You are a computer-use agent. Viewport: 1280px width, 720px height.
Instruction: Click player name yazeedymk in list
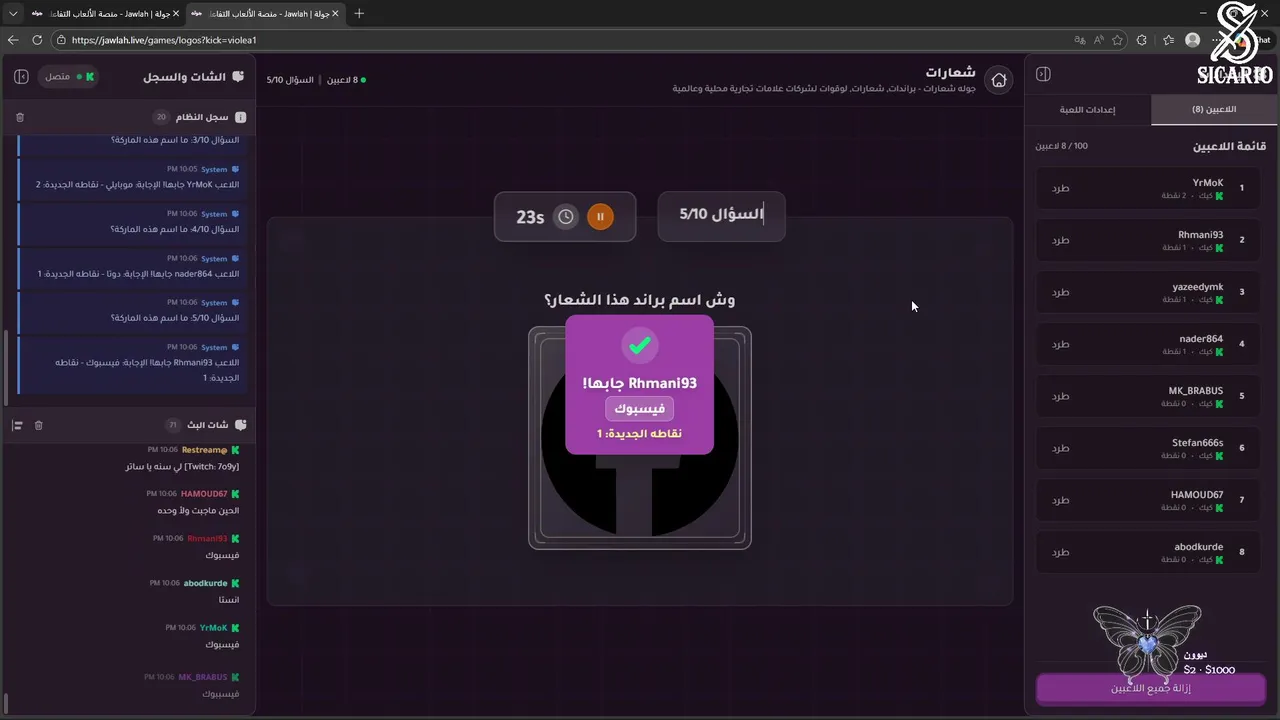click(1198, 287)
